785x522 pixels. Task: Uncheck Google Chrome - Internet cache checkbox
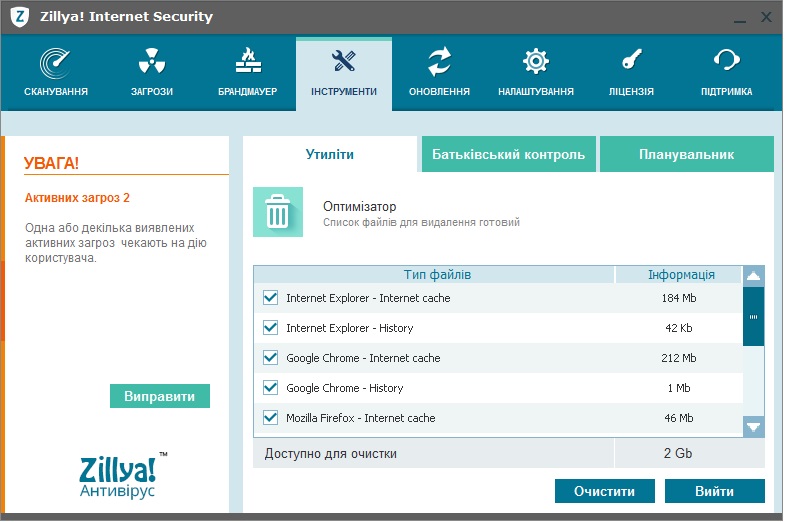tap(270, 358)
